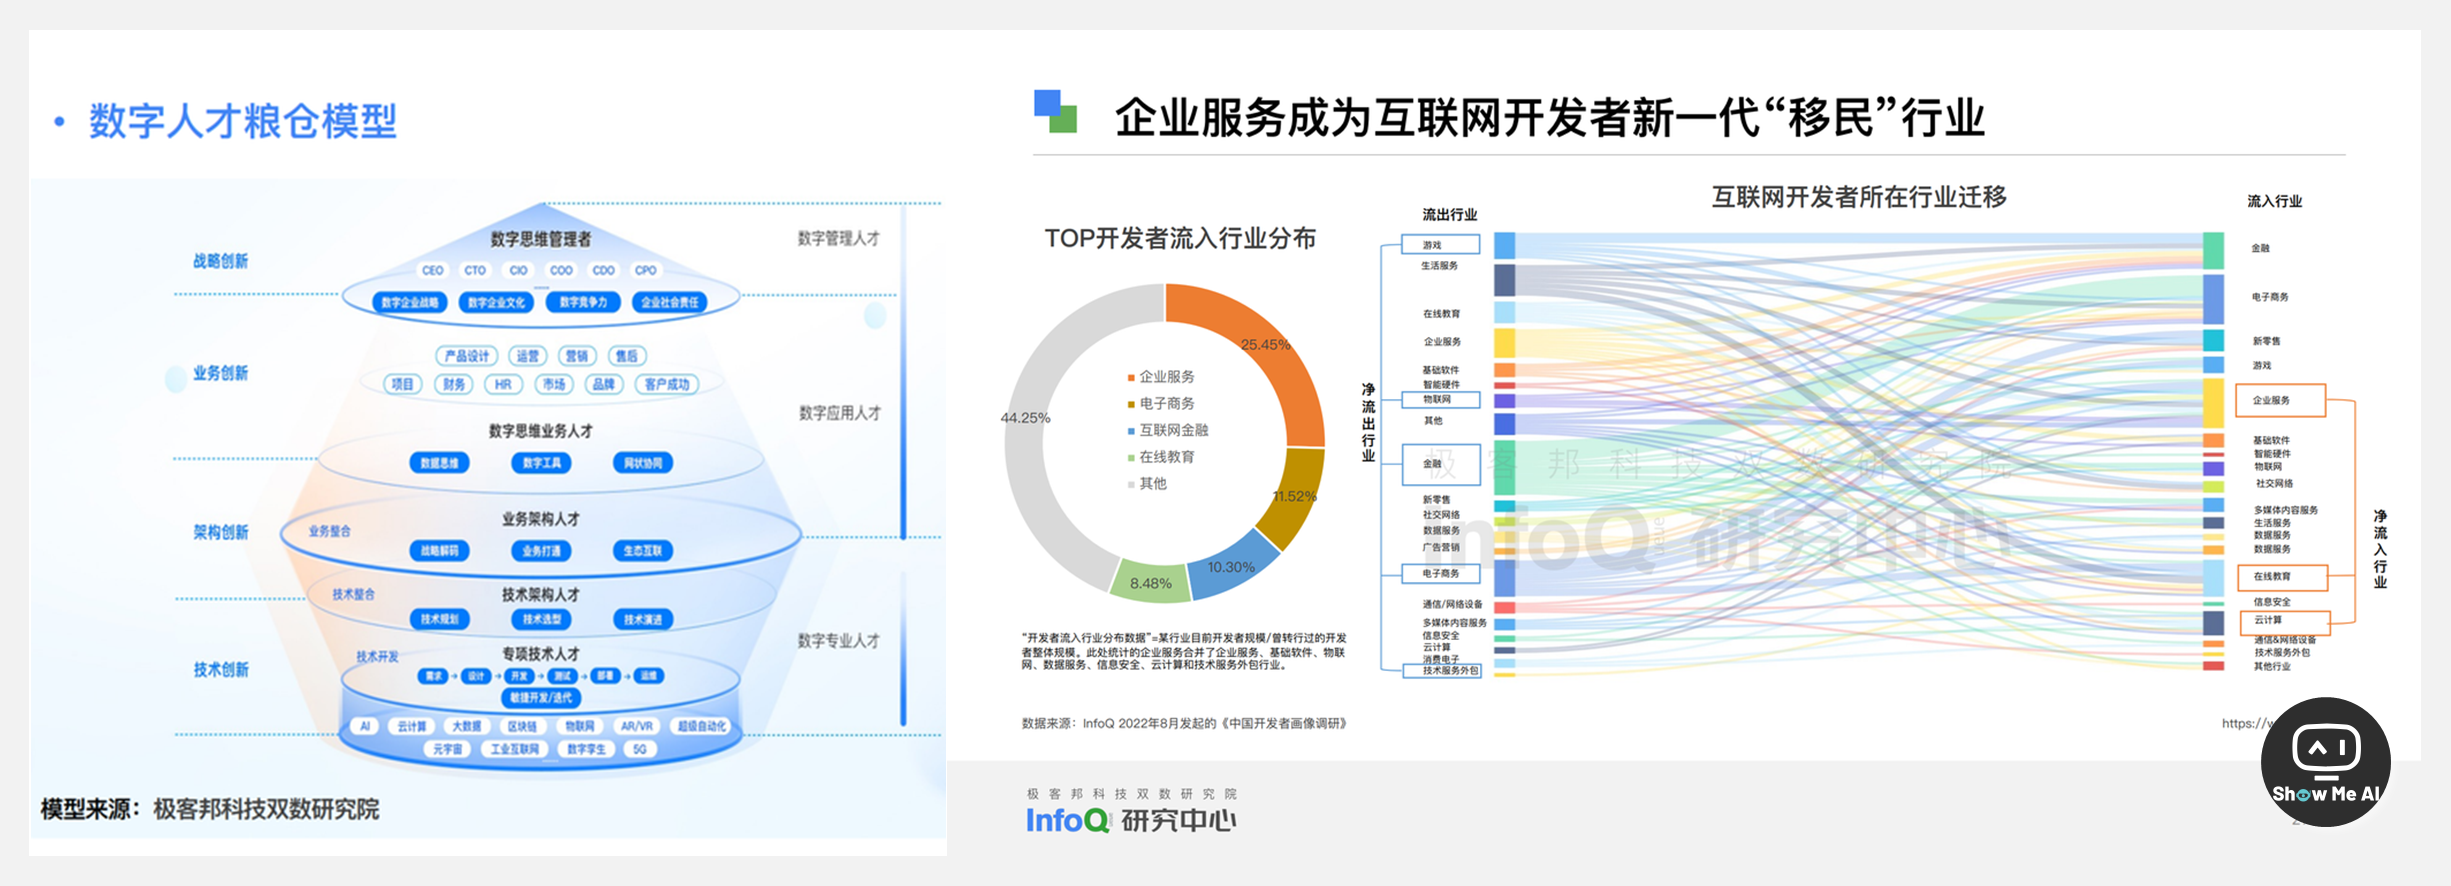Click the 5G pill at the pyramid base

640,749
